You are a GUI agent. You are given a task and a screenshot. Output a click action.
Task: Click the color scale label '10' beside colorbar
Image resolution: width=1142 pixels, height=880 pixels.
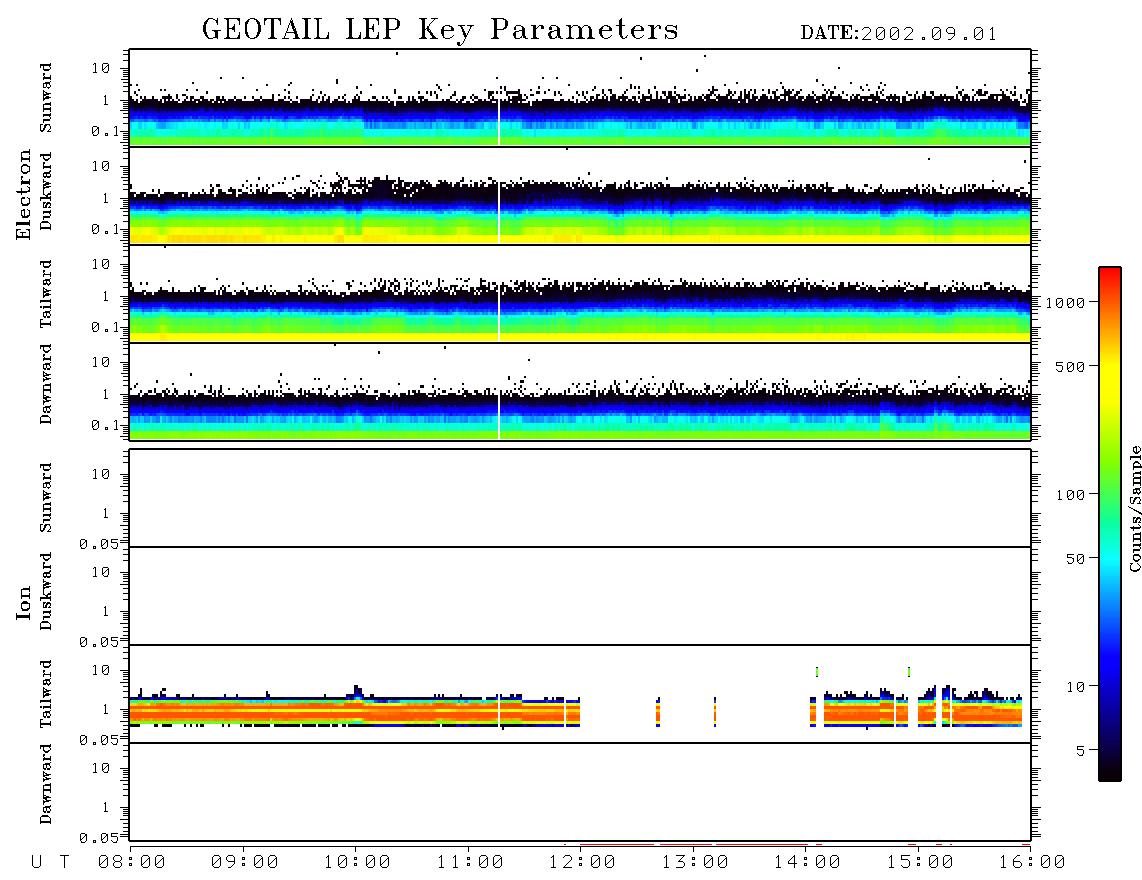tap(1074, 687)
